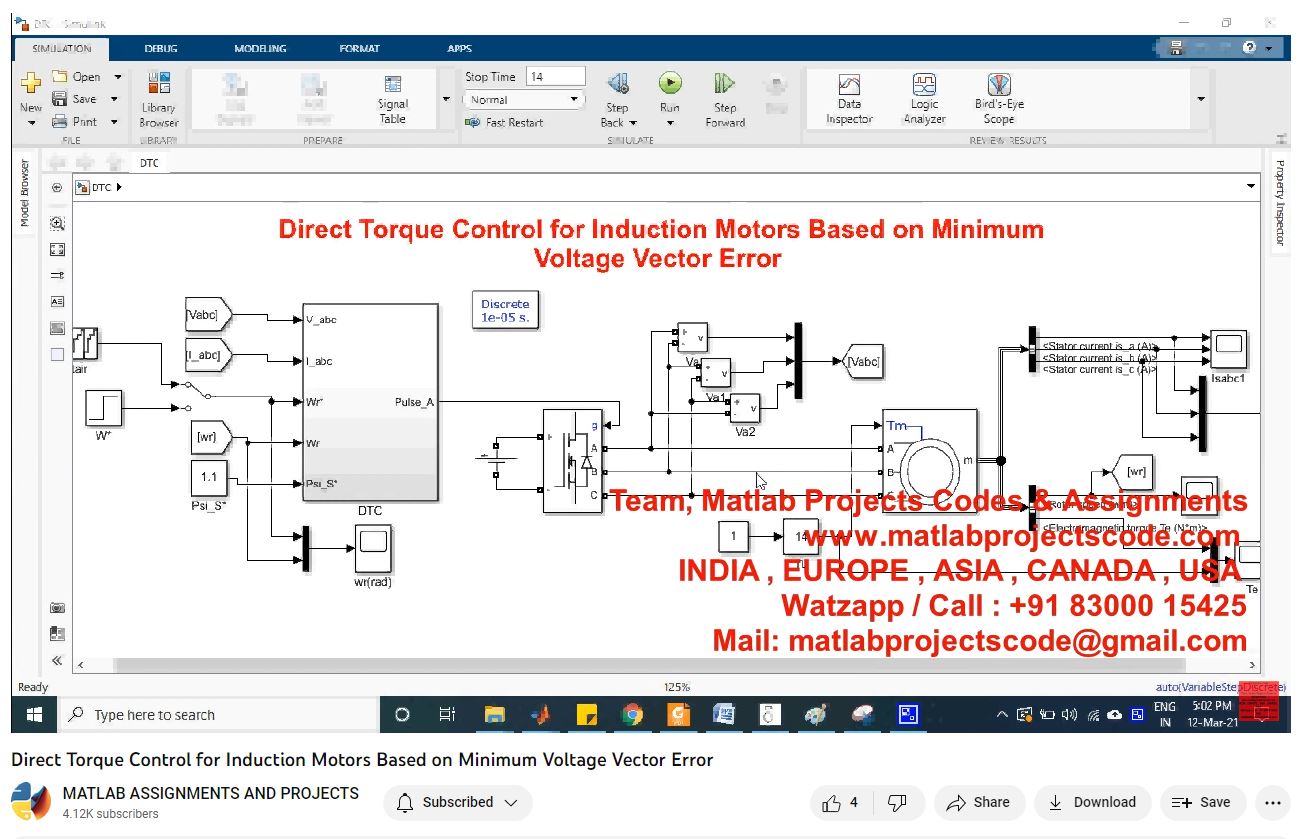Click the Windows Start button
The image size is (1300, 839).
coord(34,715)
